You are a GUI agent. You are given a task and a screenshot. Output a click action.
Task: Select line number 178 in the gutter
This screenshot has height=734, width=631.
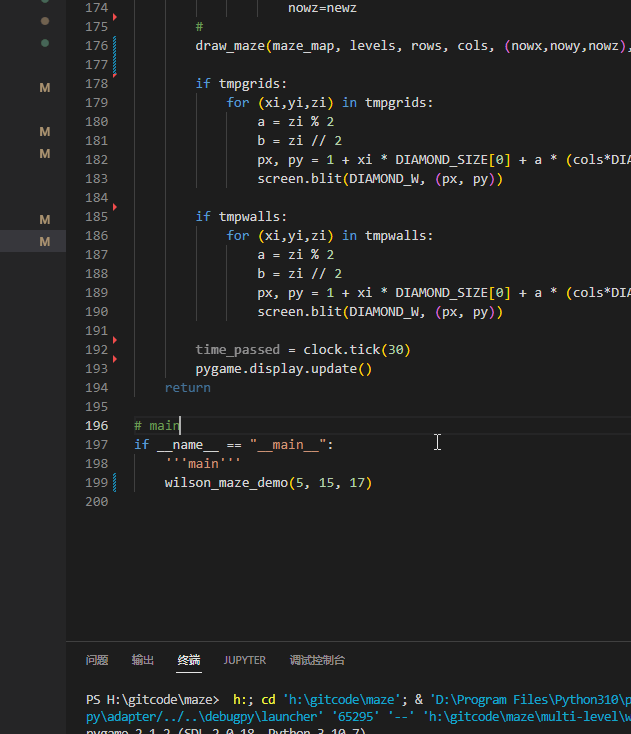[x=97, y=83]
